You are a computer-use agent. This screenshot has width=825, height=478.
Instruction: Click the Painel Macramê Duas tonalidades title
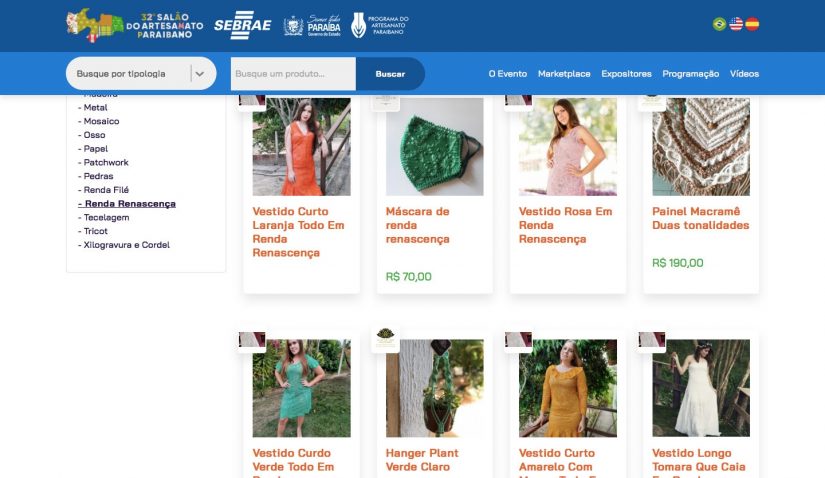700,218
